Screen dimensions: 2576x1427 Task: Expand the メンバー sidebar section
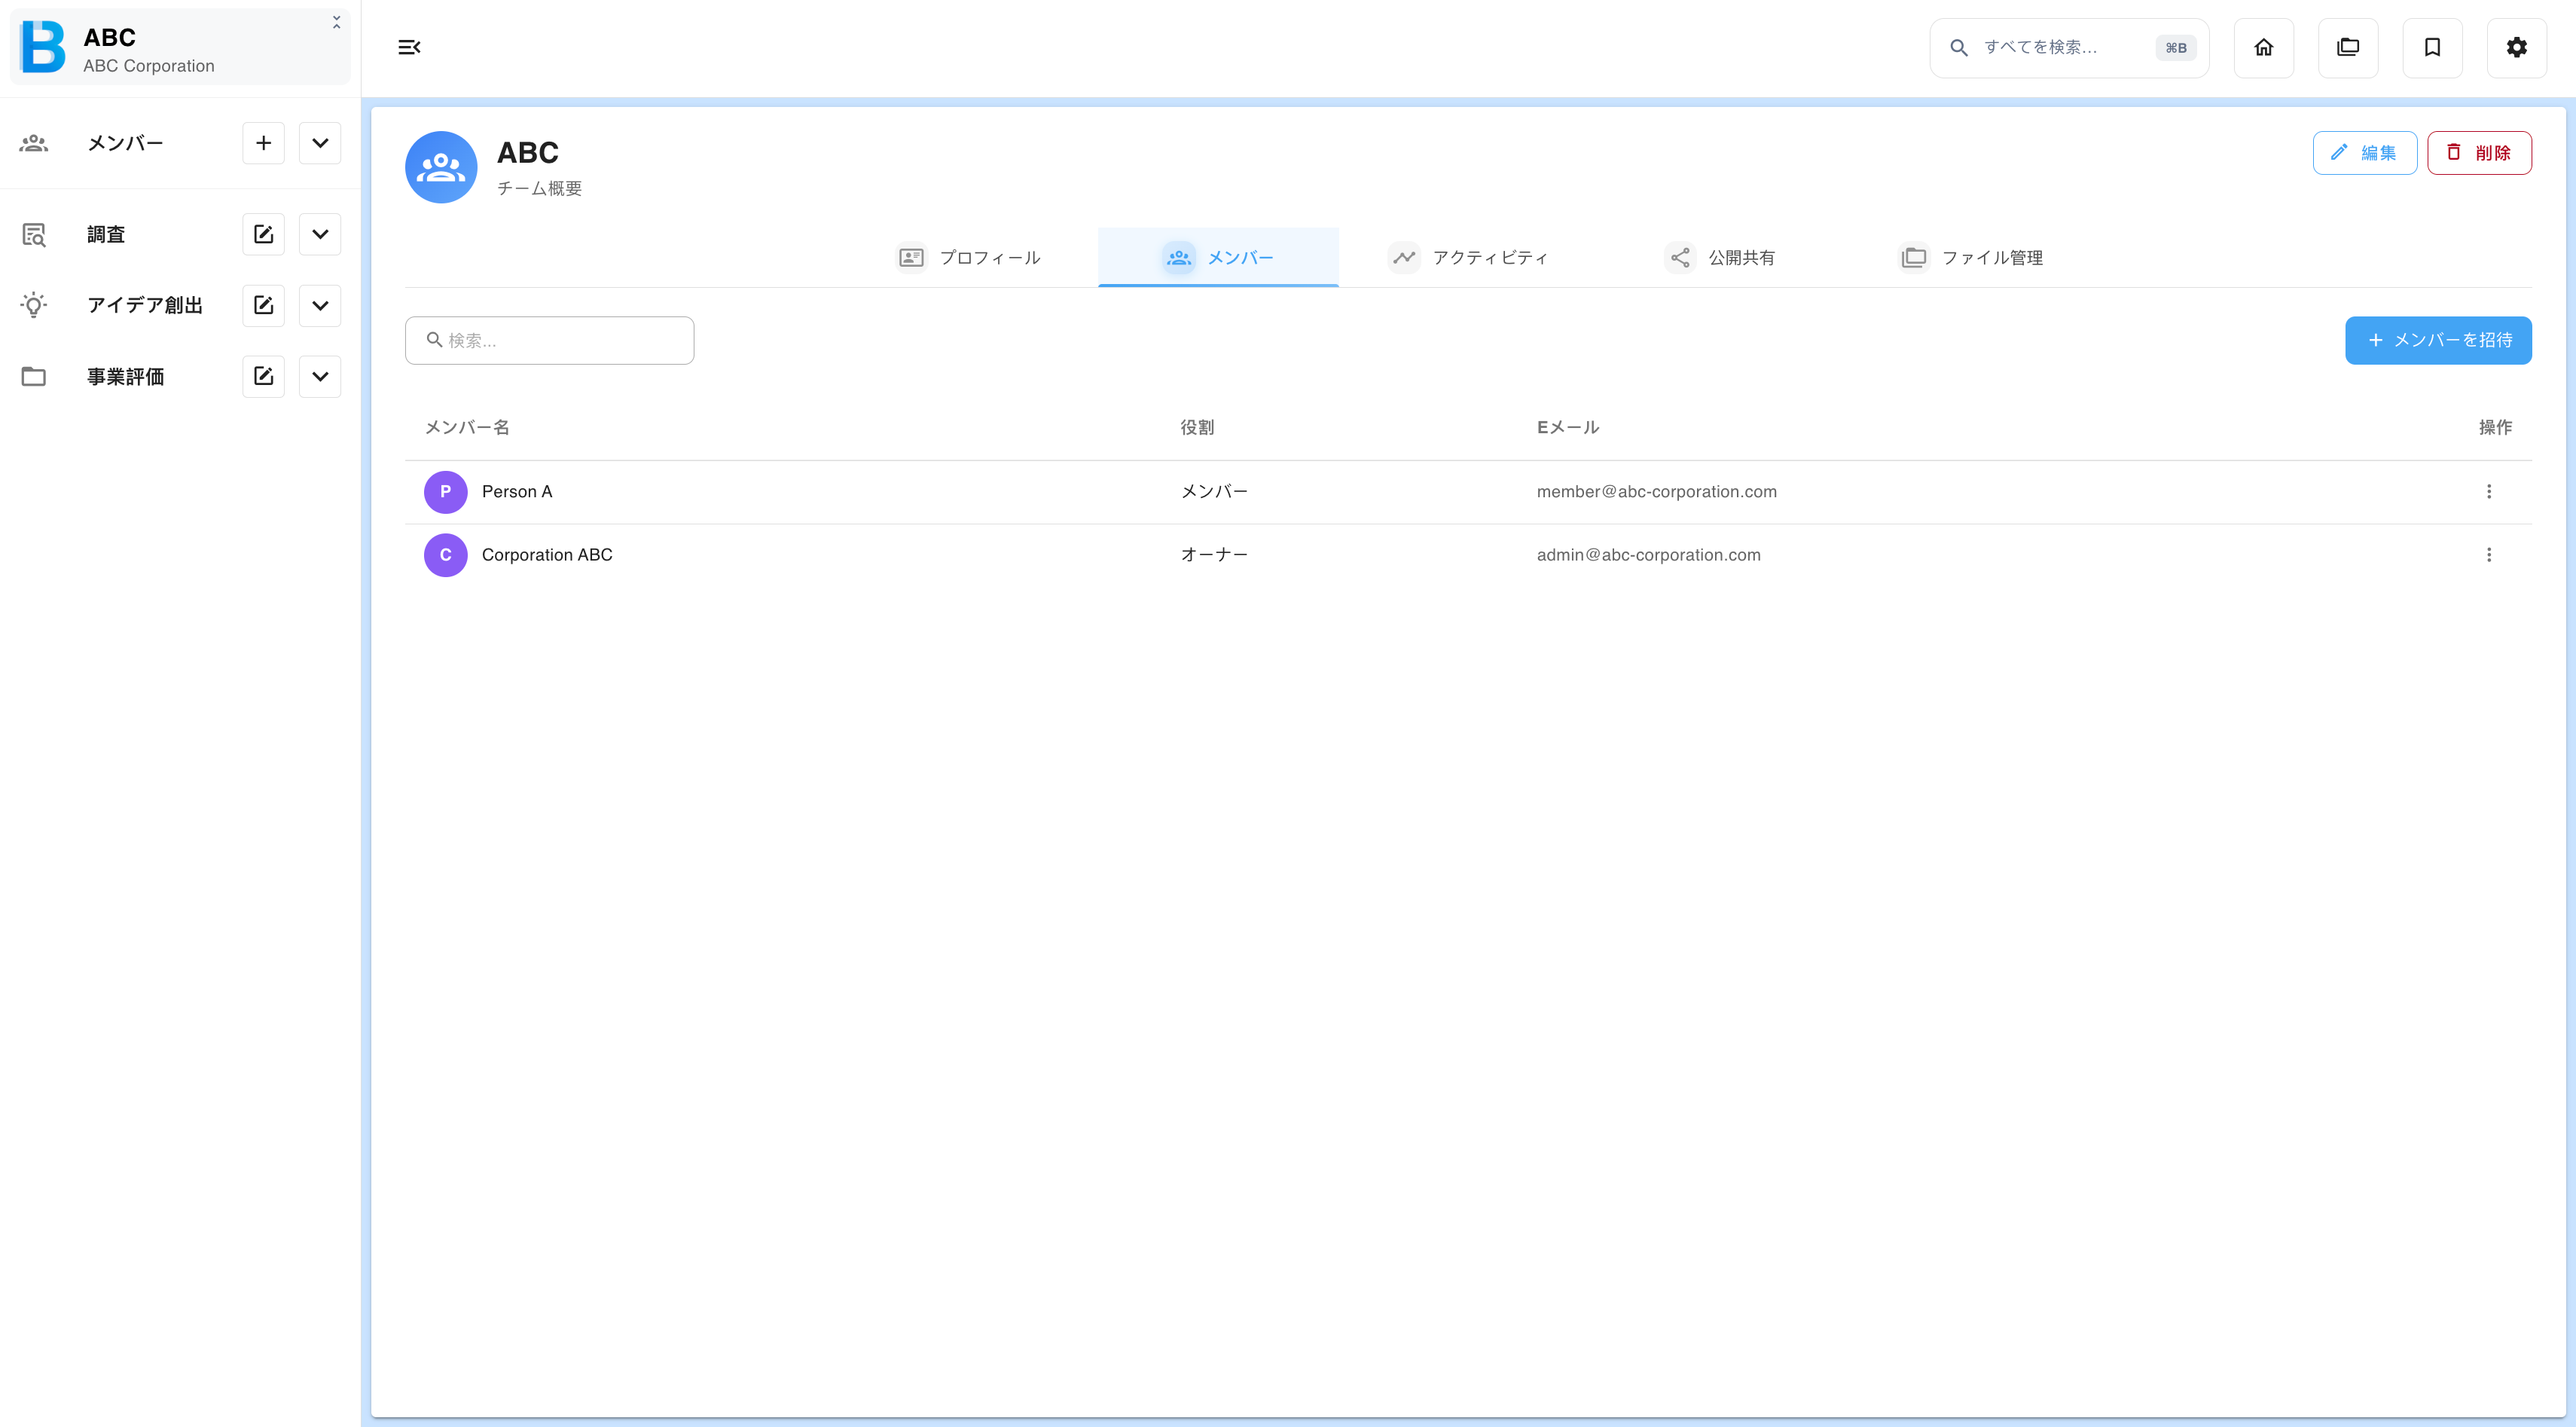(320, 143)
